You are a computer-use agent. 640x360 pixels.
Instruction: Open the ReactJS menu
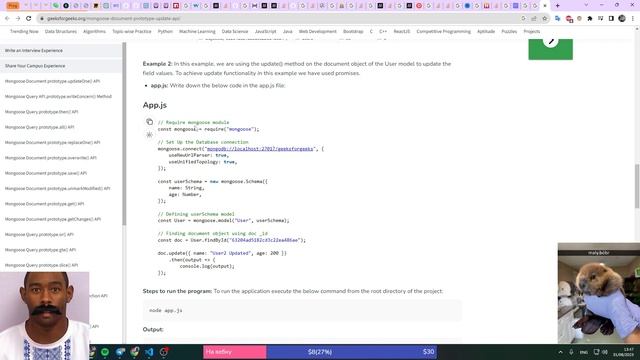(402, 31)
